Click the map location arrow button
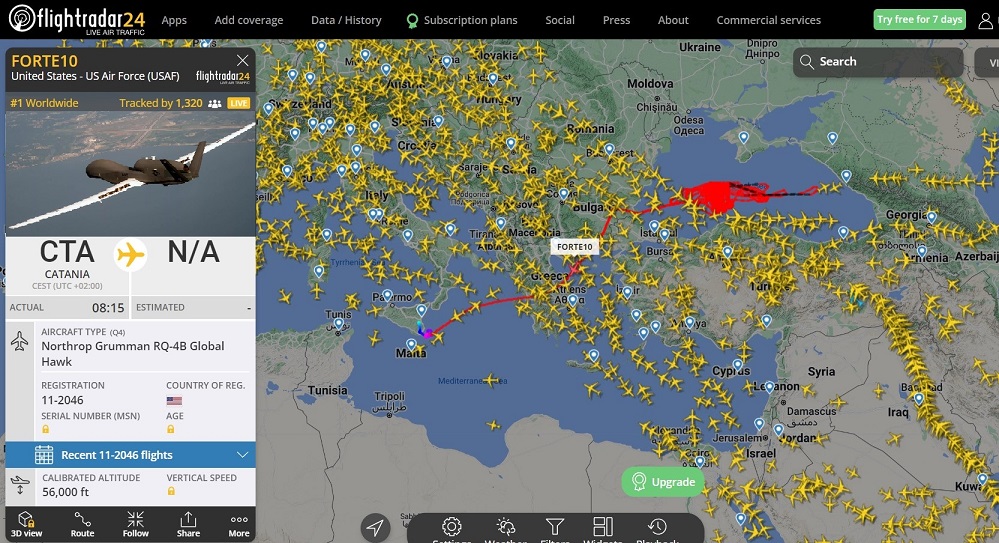The width and height of the screenshot is (999, 543). coord(375,528)
